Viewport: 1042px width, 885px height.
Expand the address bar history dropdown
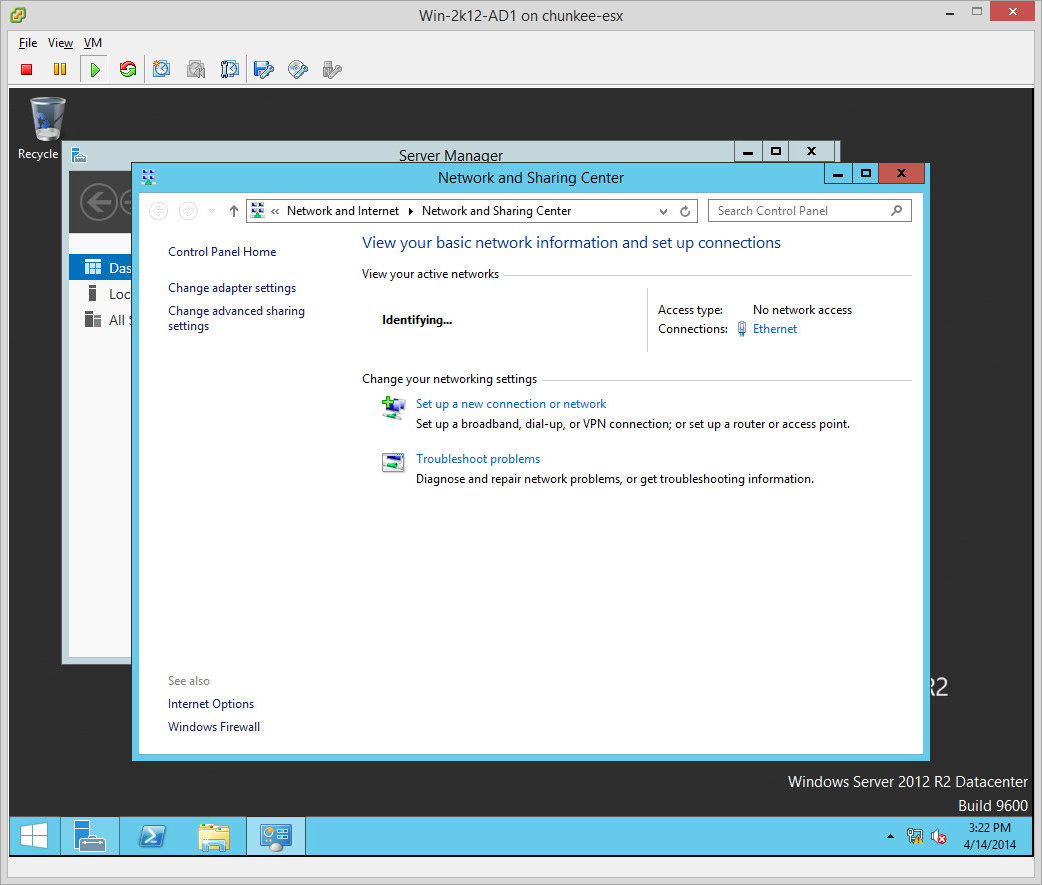tap(663, 211)
